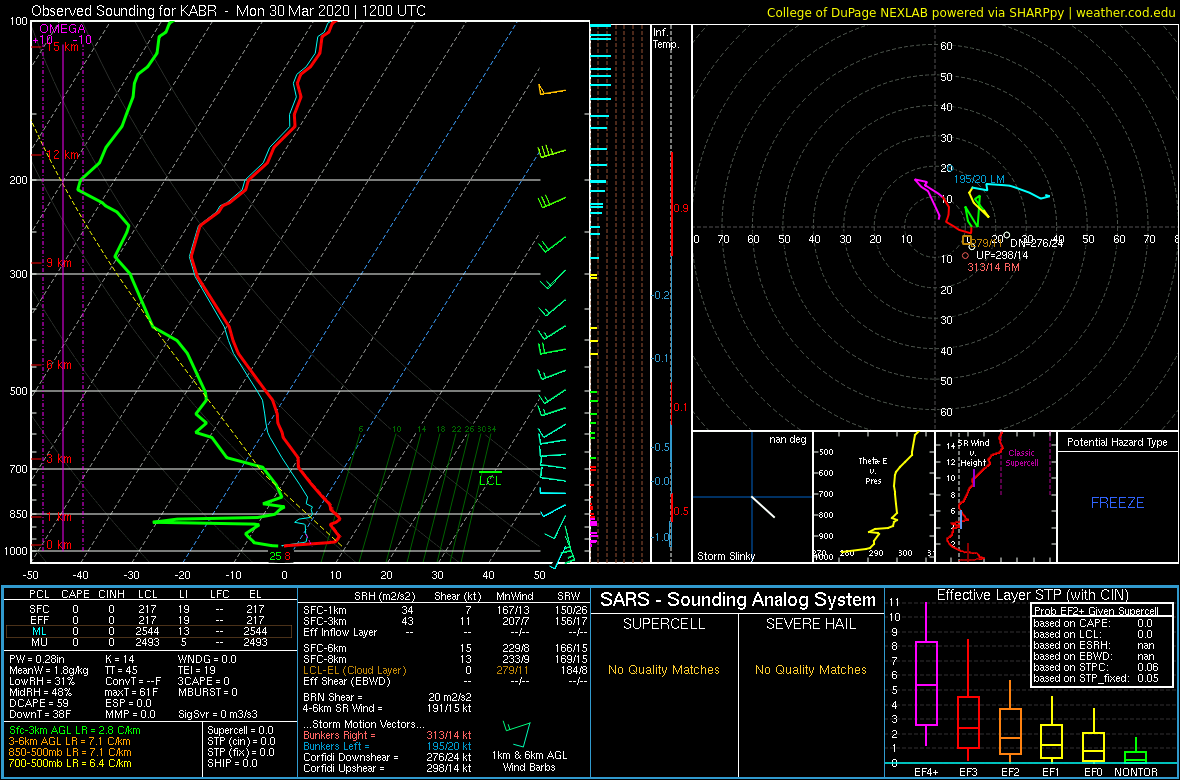Select the green NONTOR box plot
1180x780 pixels.
point(1136,750)
